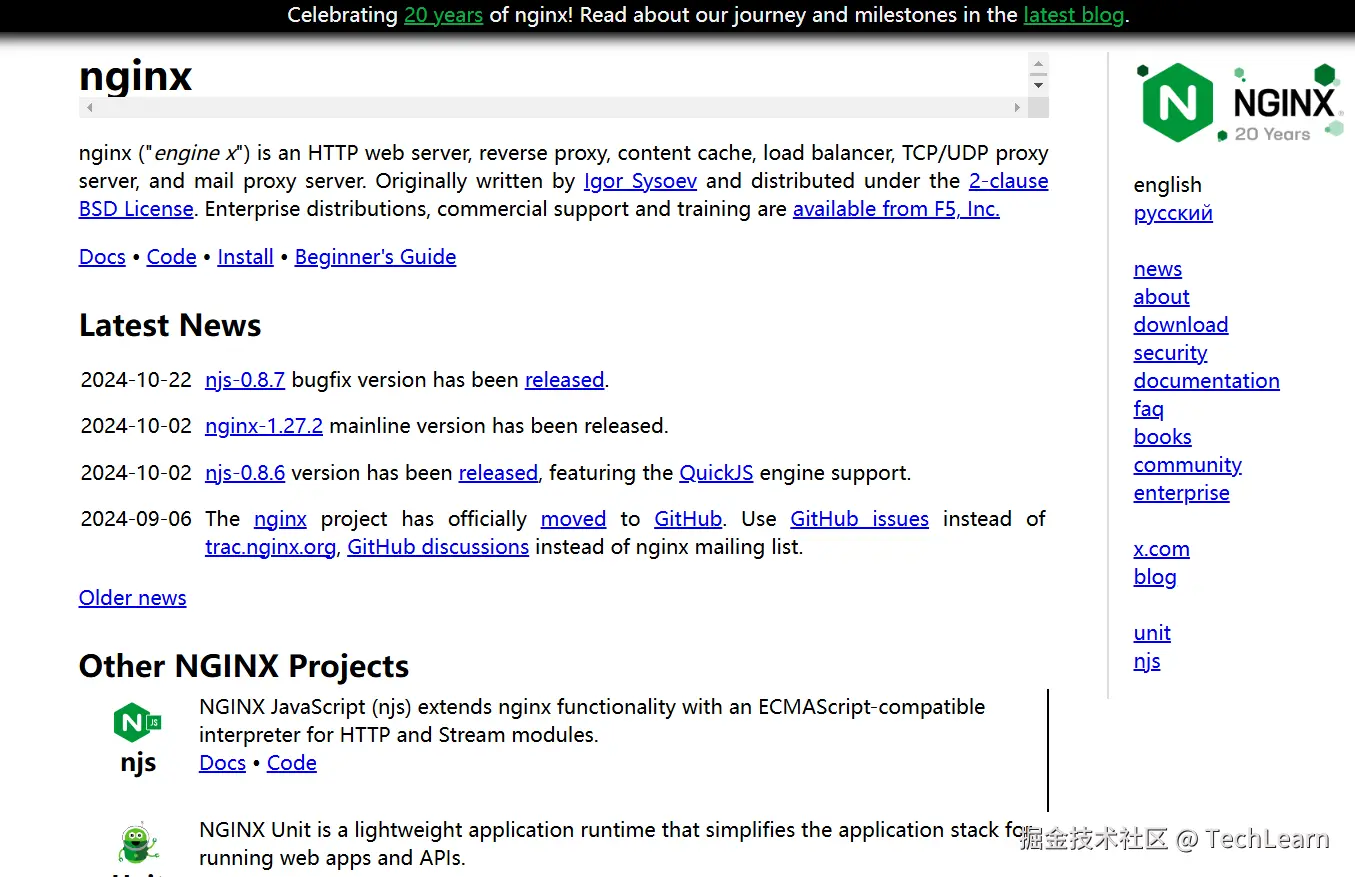This screenshot has width=1355, height=877.
Task: Click the heading scrollbar down arrow
Action: point(1038,85)
